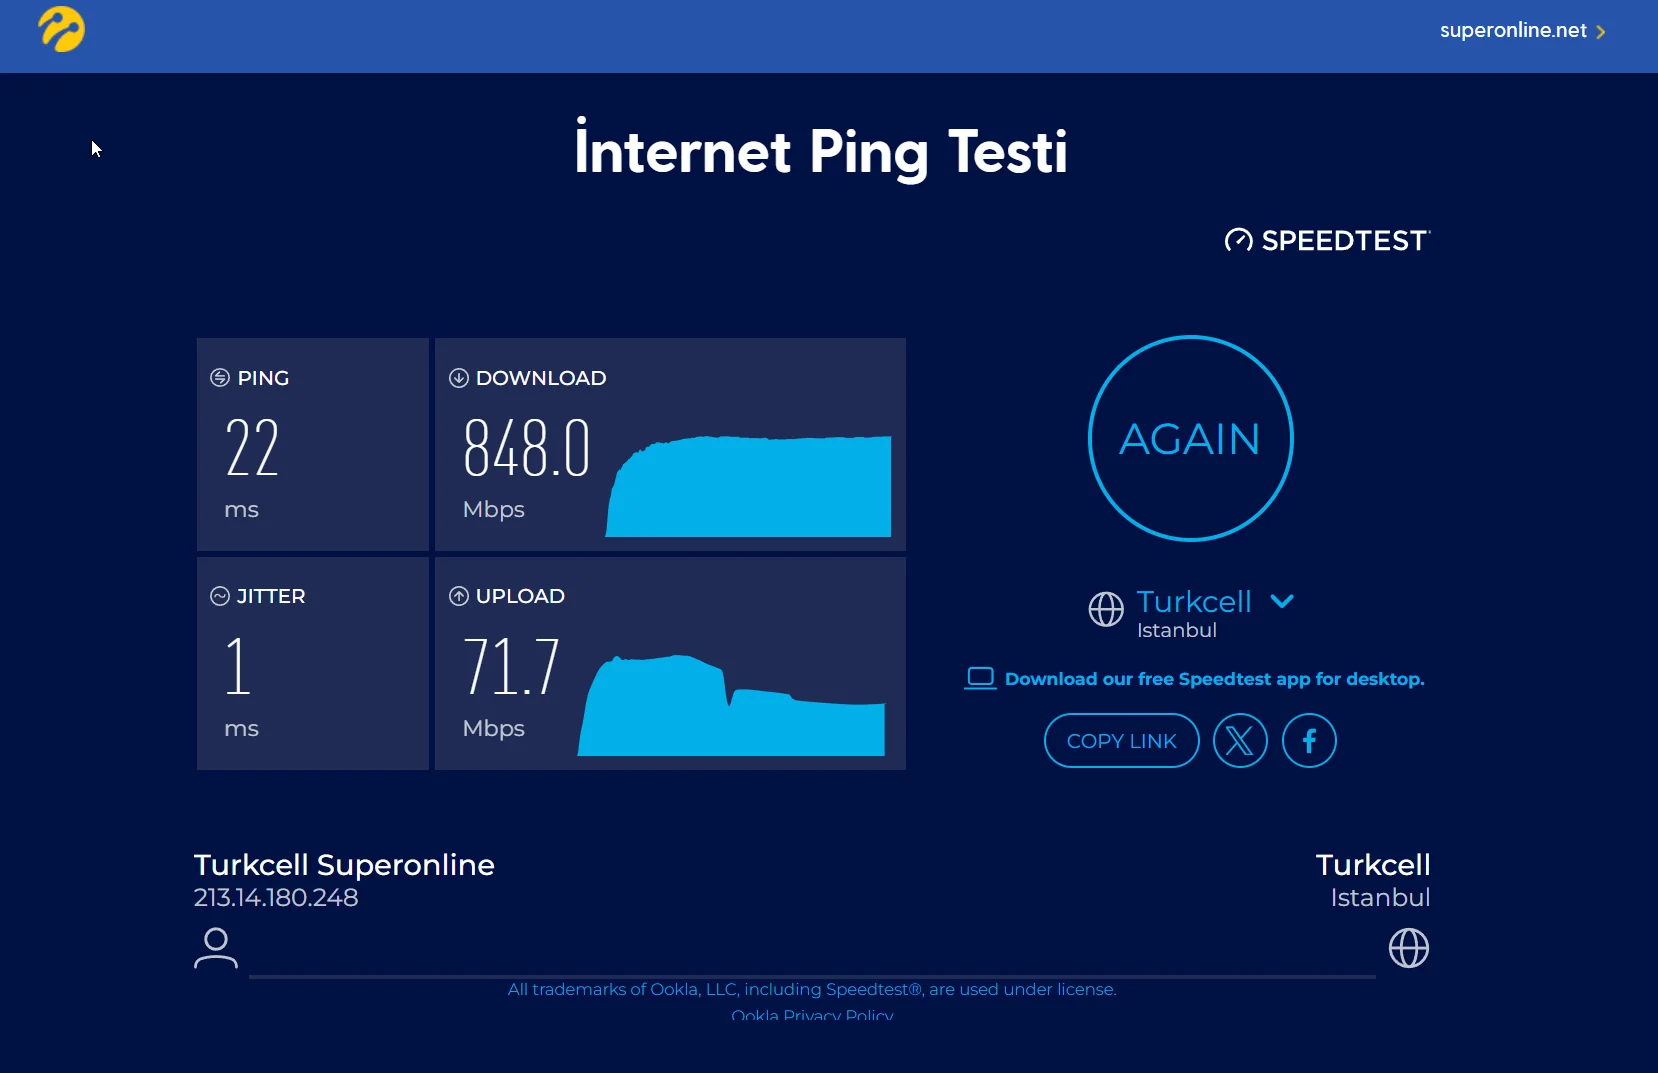Click the download speed graph
The height and width of the screenshot is (1073, 1658).
(749, 487)
